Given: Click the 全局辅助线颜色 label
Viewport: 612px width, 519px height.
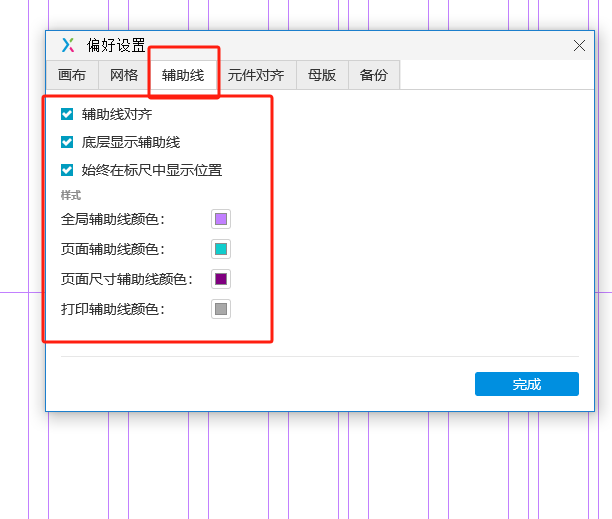Looking at the screenshot, I should click(113, 219).
